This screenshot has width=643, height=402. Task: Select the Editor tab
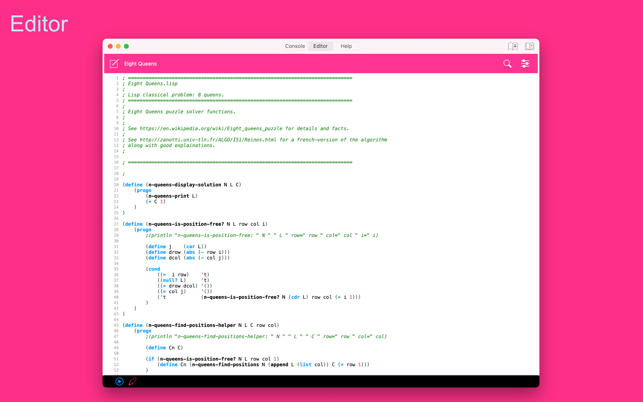(x=320, y=46)
